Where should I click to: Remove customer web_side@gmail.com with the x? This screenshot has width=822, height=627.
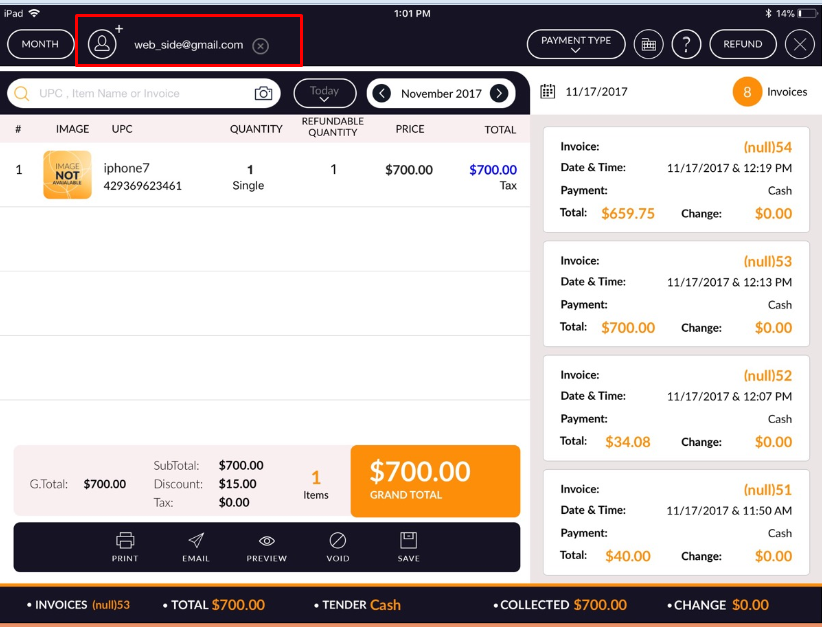[x=260, y=45]
